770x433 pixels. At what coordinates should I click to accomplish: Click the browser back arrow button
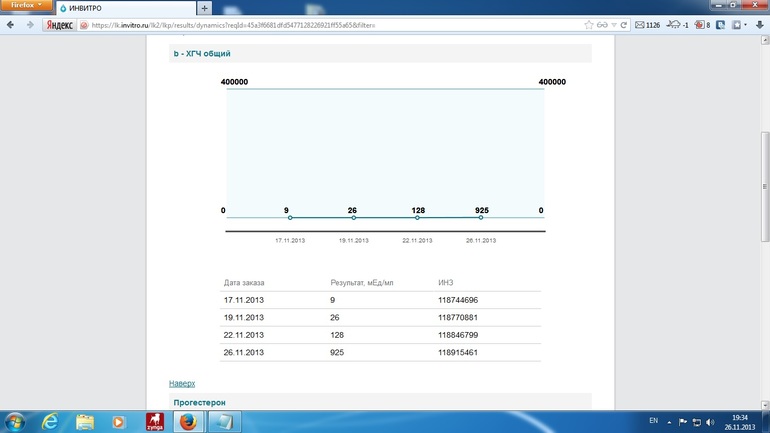pos(10,25)
